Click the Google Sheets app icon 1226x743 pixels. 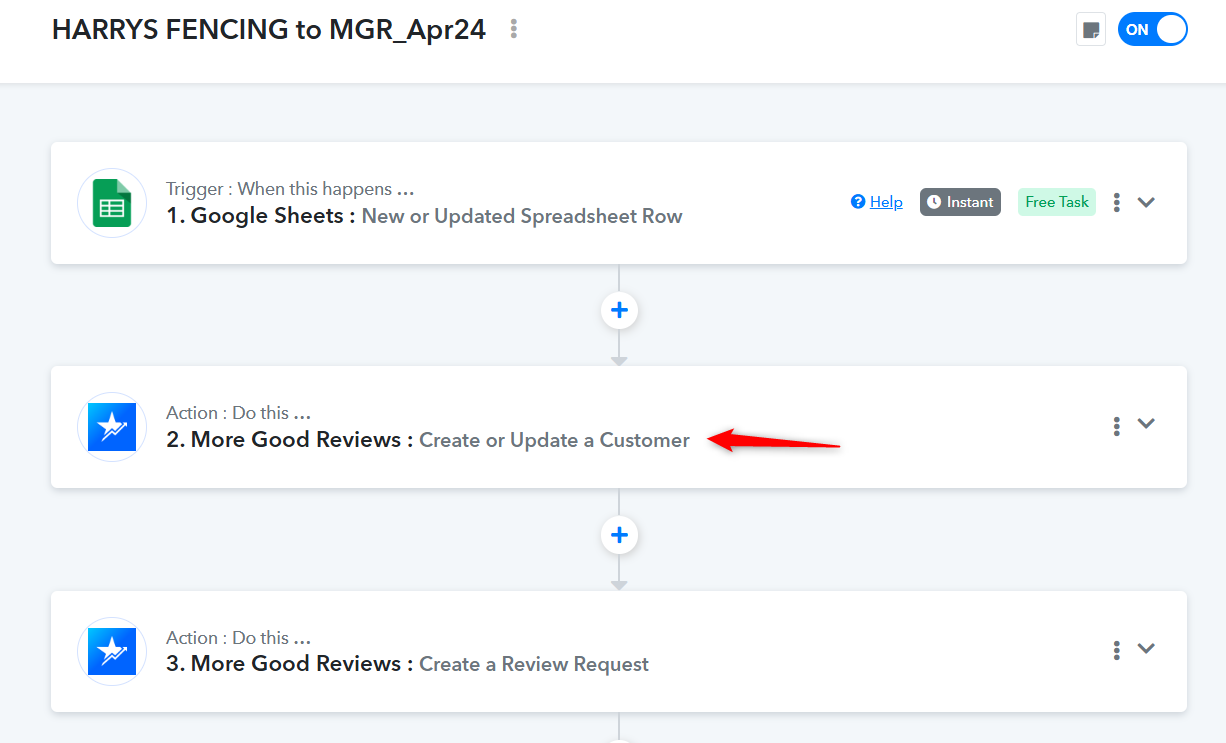(x=112, y=203)
